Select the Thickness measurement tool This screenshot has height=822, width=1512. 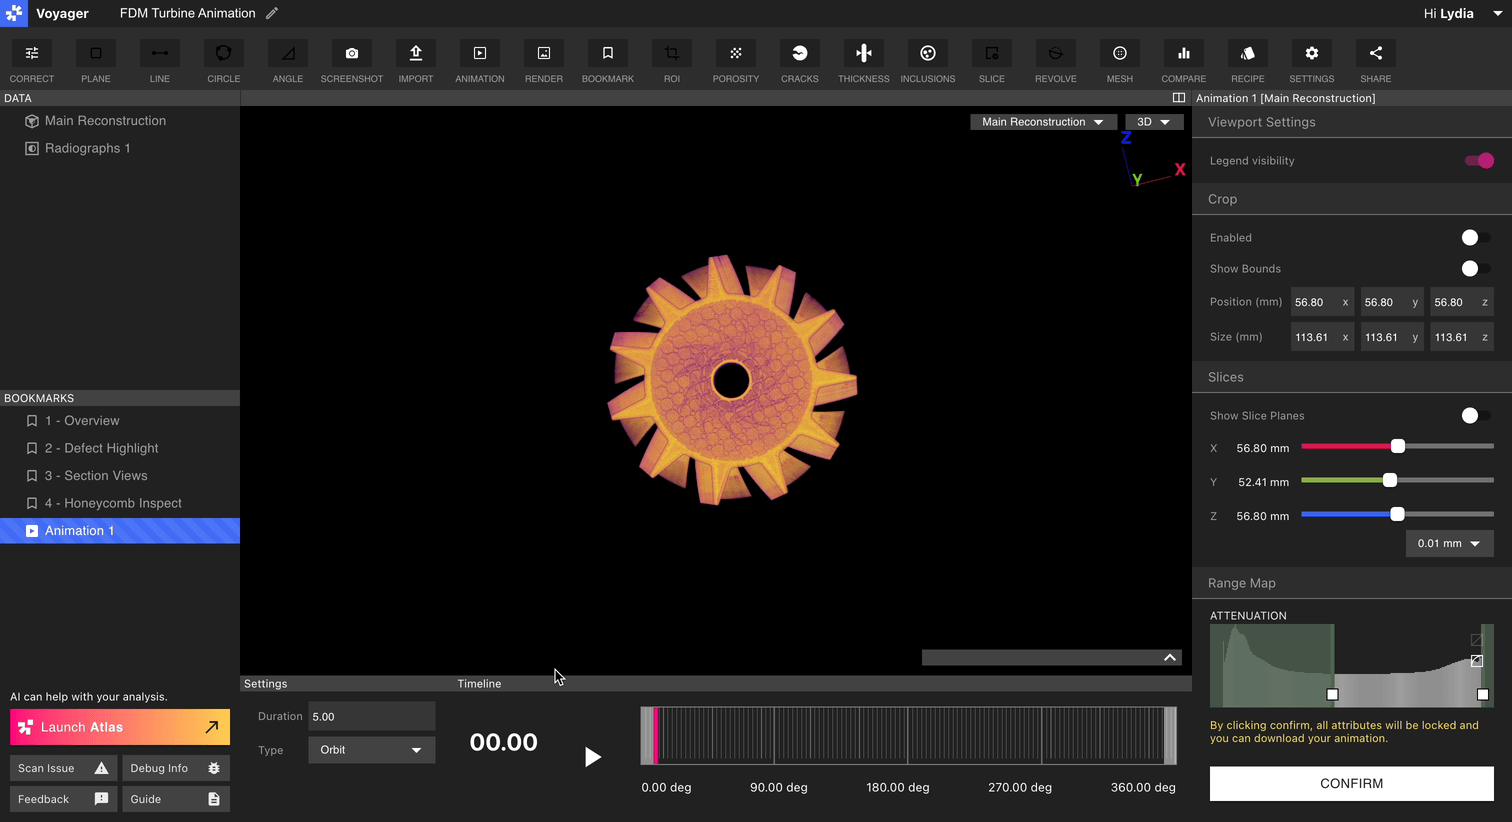pos(863,60)
